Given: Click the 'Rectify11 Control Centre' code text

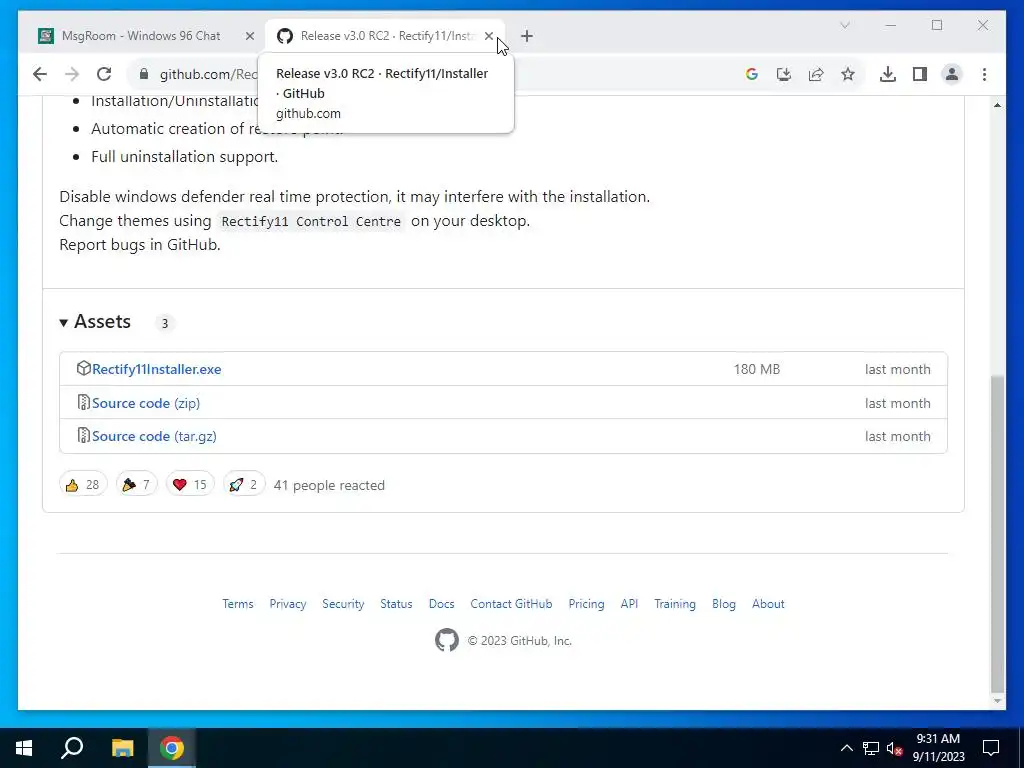Looking at the screenshot, I should tap(311, 221).
